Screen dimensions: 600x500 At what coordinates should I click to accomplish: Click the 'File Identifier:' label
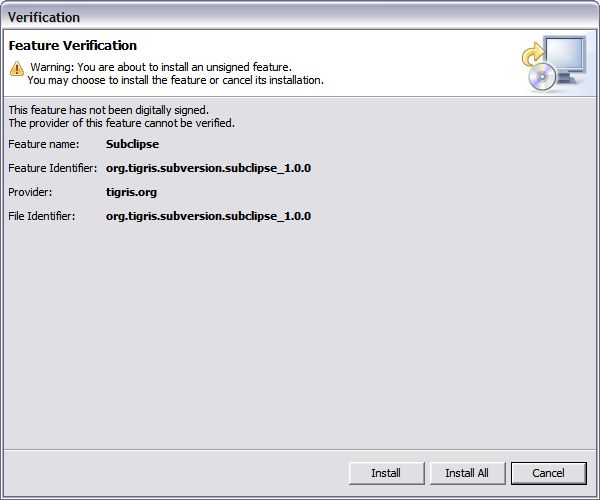pyautogui.click(x=42, y=216)
